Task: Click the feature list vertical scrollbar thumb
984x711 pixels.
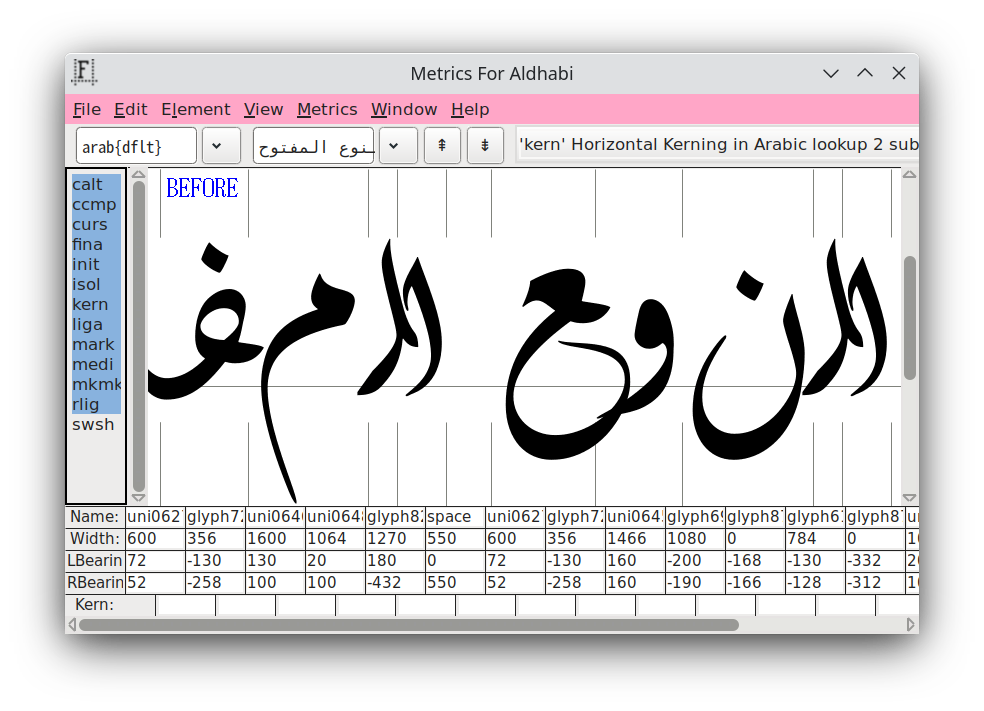Action: 139,336
